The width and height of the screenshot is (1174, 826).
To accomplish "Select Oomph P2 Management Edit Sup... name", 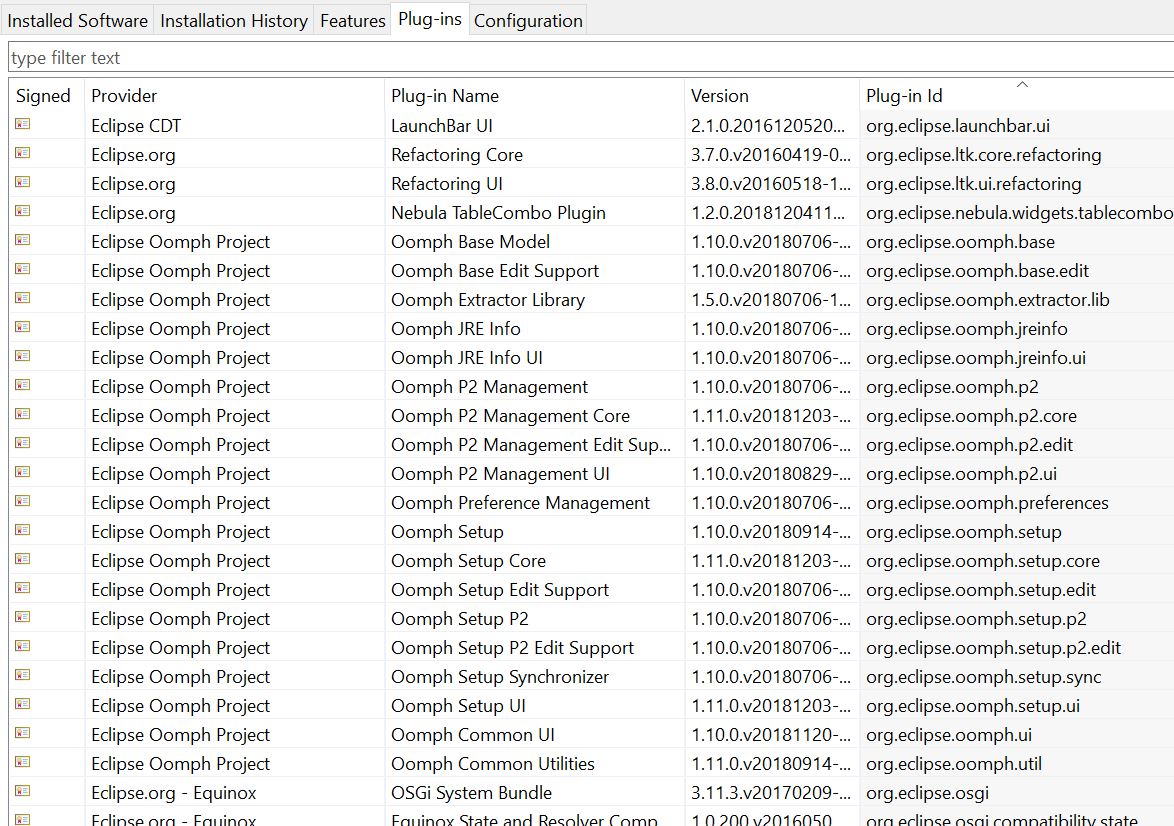I will 531,445.
